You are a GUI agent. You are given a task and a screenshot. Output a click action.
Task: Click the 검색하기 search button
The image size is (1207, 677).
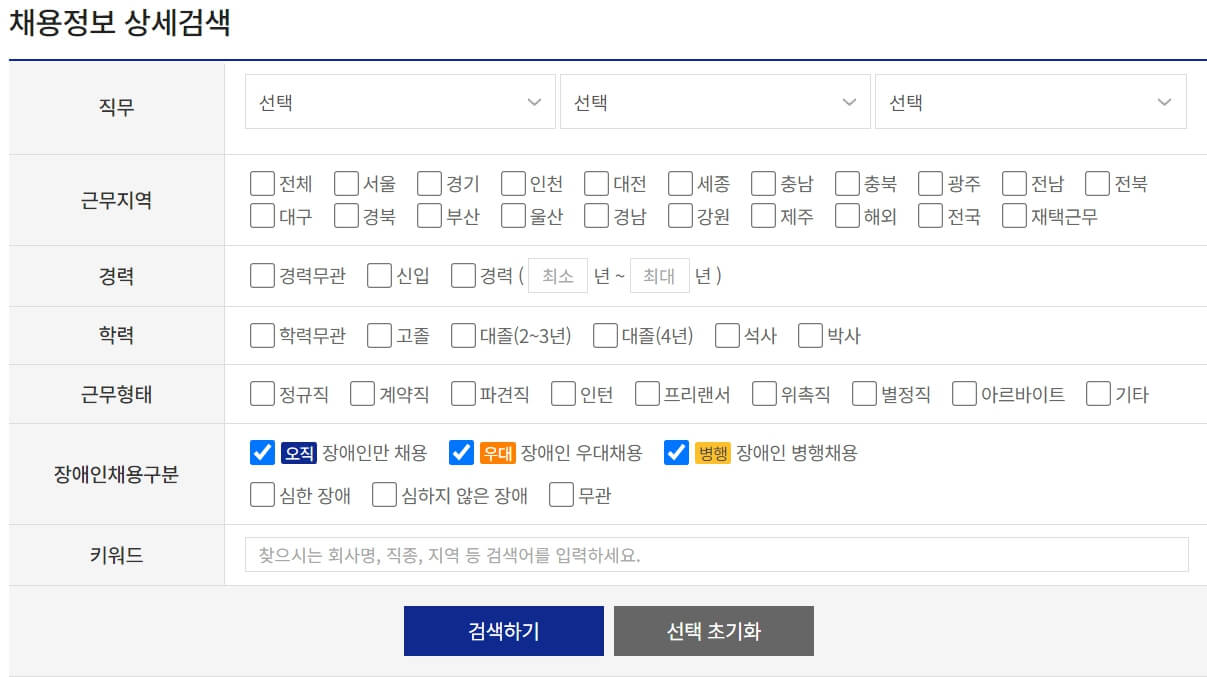503,630
